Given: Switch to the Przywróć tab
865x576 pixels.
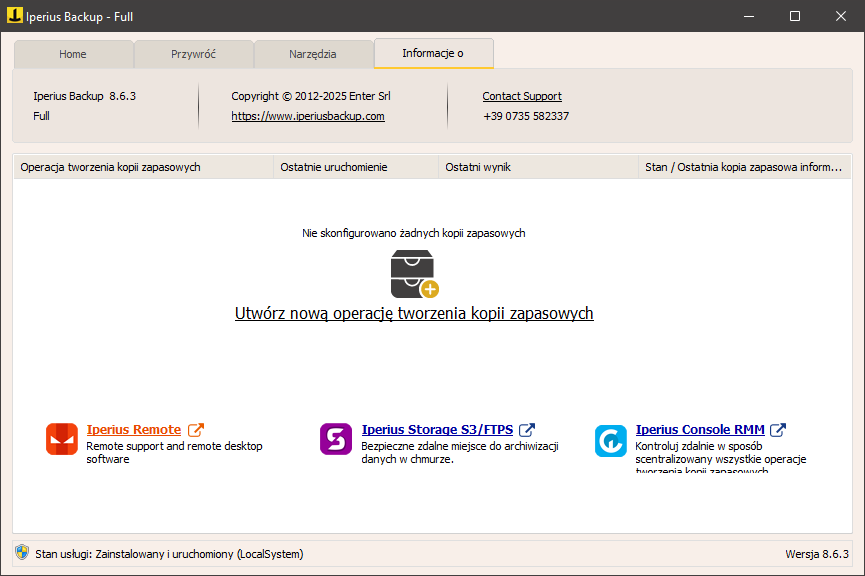Looking at the screenshot, I should tap(193, 54).
